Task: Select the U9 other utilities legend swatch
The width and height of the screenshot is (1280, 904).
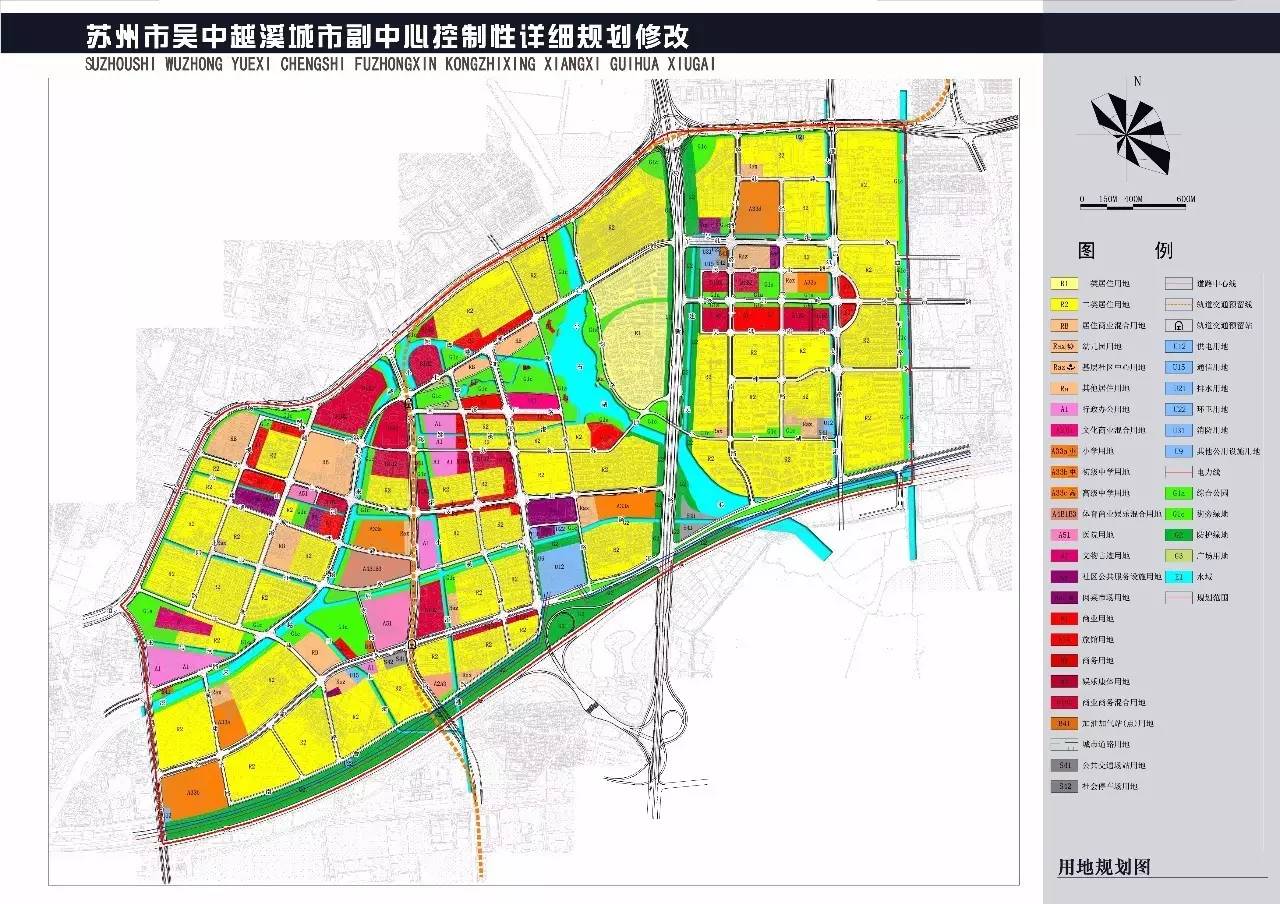Action: (1179, 451)
